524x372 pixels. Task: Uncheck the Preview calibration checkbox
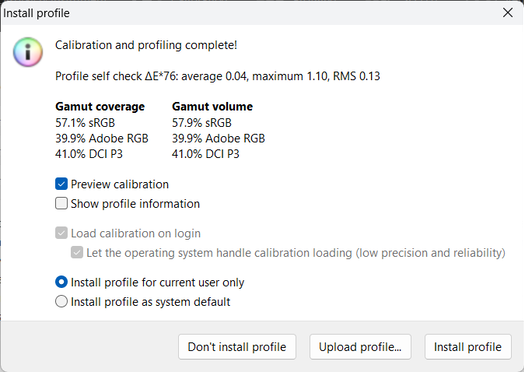(61, 184)
